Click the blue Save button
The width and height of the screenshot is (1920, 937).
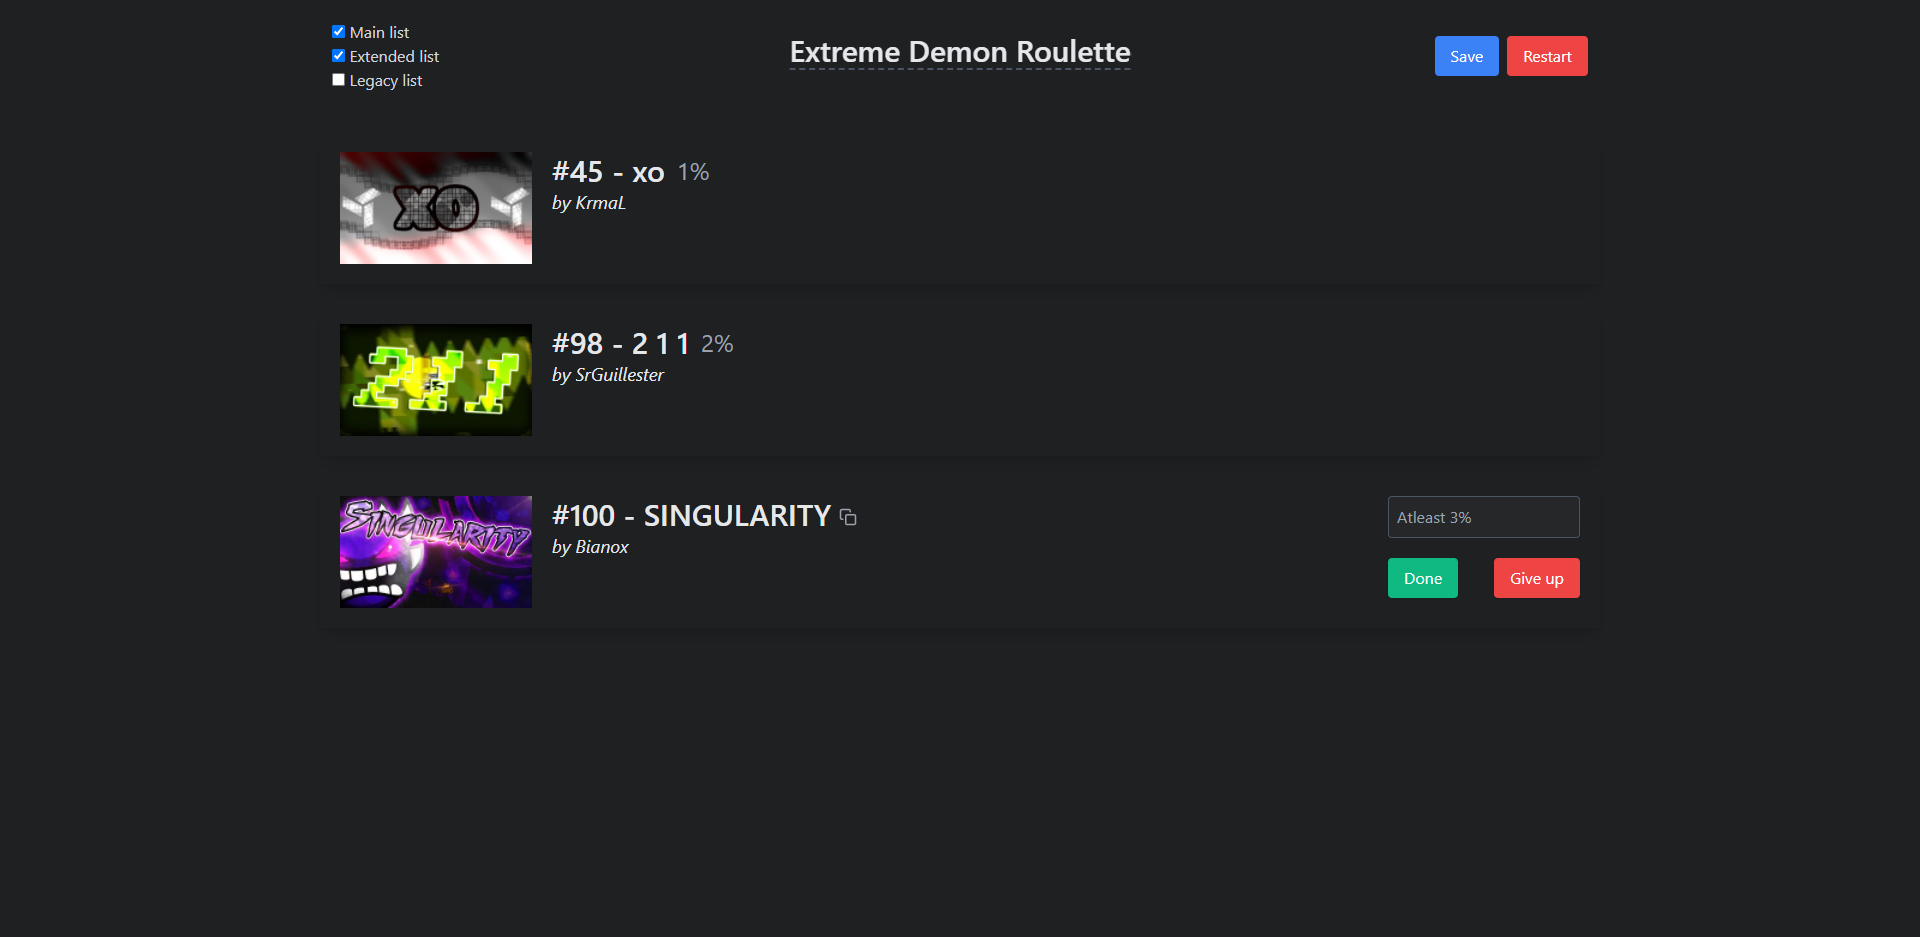1466,56
